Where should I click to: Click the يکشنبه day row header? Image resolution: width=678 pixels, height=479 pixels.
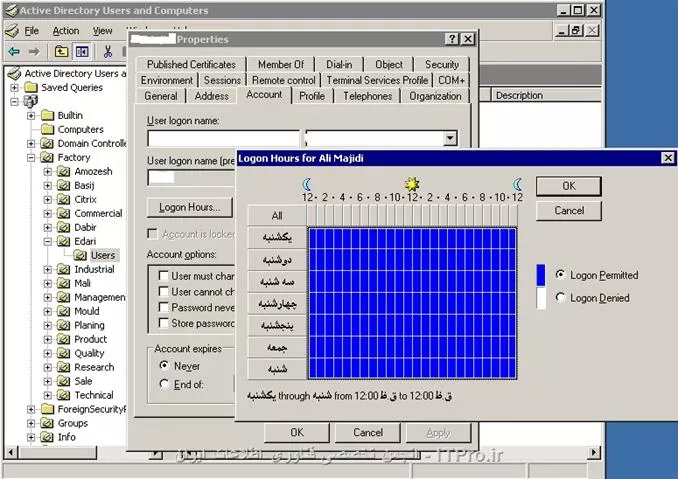tap(277, 237)
